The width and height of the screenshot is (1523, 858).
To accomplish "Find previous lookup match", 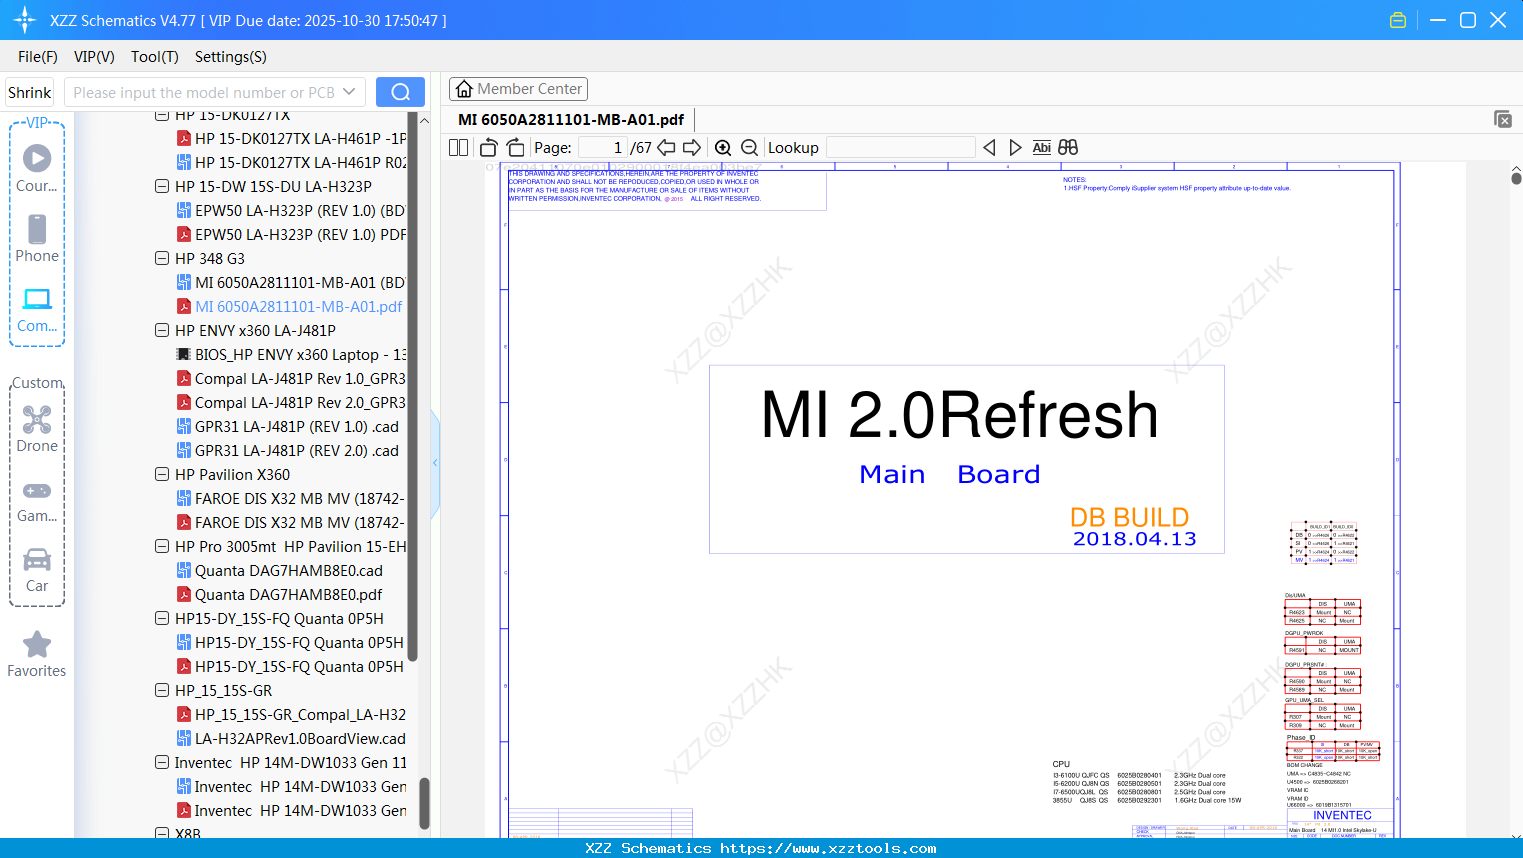I will tap(989, 147).
